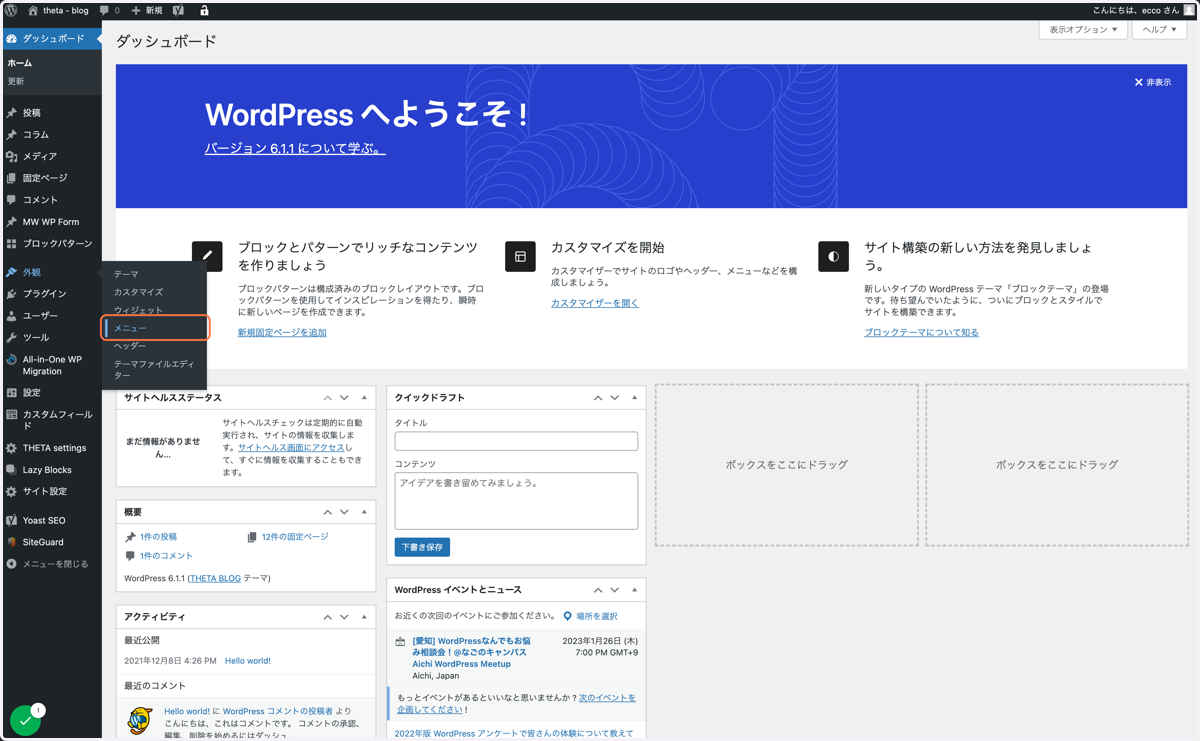
Task: Open MW WP Form in sidebar
Action: 51,222
